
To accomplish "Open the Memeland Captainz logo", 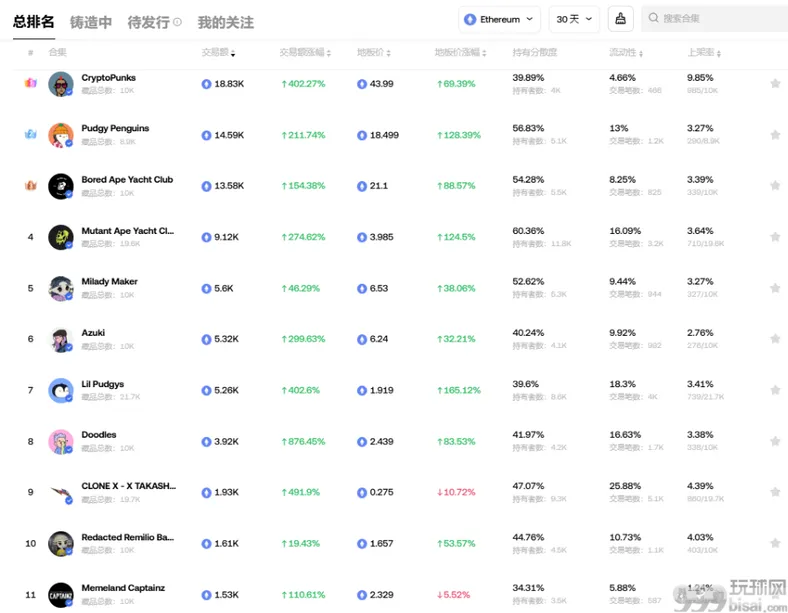I will pos(61,595).
